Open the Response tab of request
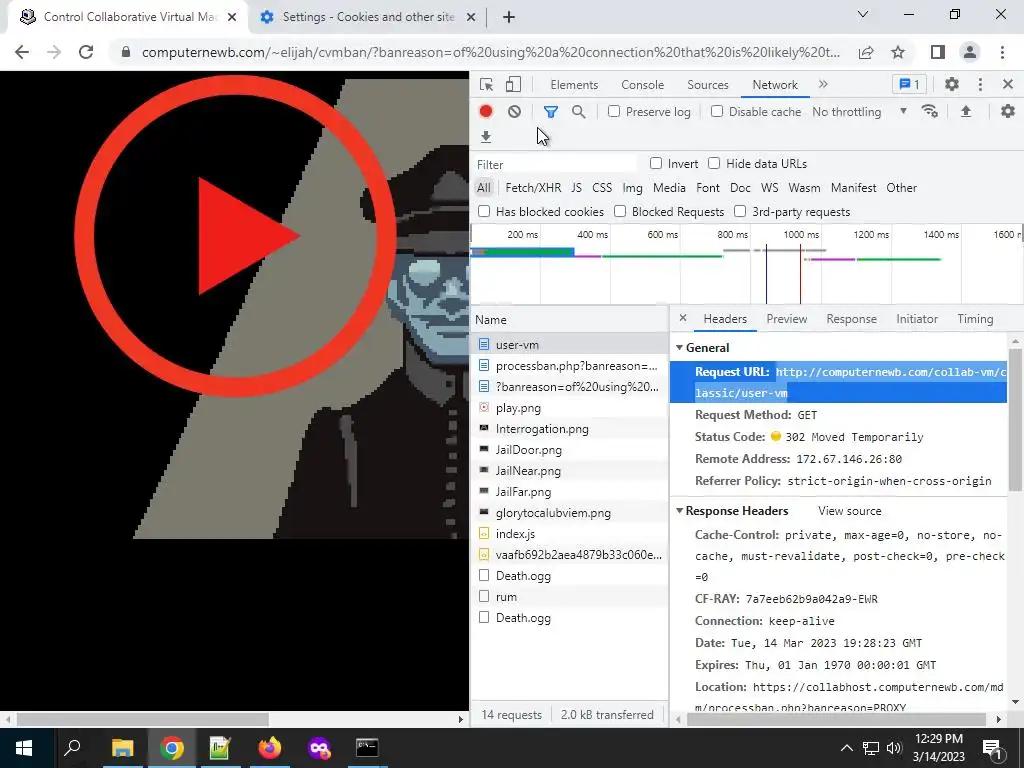Viewport: 1024px width, 768px height. [851, 319]
